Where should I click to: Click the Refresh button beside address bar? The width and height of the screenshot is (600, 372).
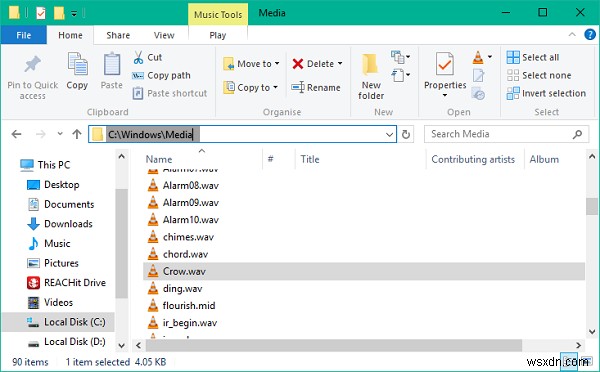(x=406, y=134)
